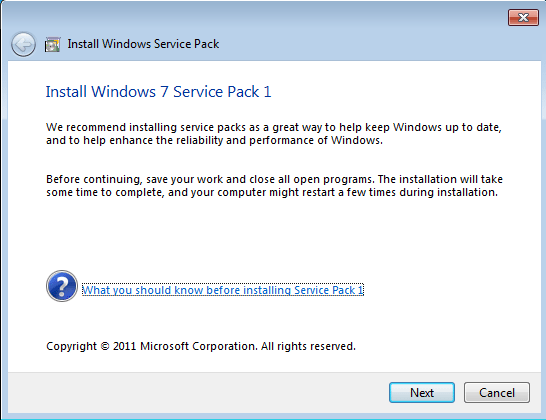Click the 'Before continuing, save your work' line
This screenshot has height=420, width=546.
274,179
